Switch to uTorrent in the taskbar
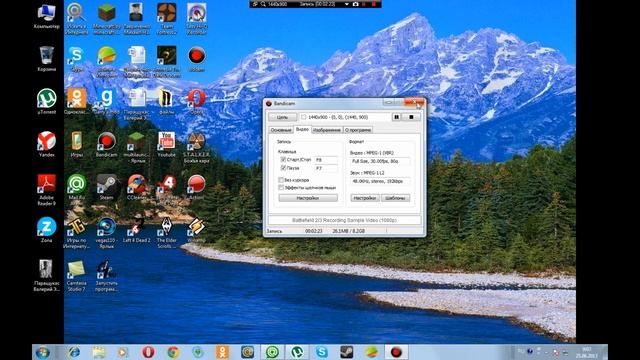The width and height of the screenshot is (640, 360). point(297,352)
